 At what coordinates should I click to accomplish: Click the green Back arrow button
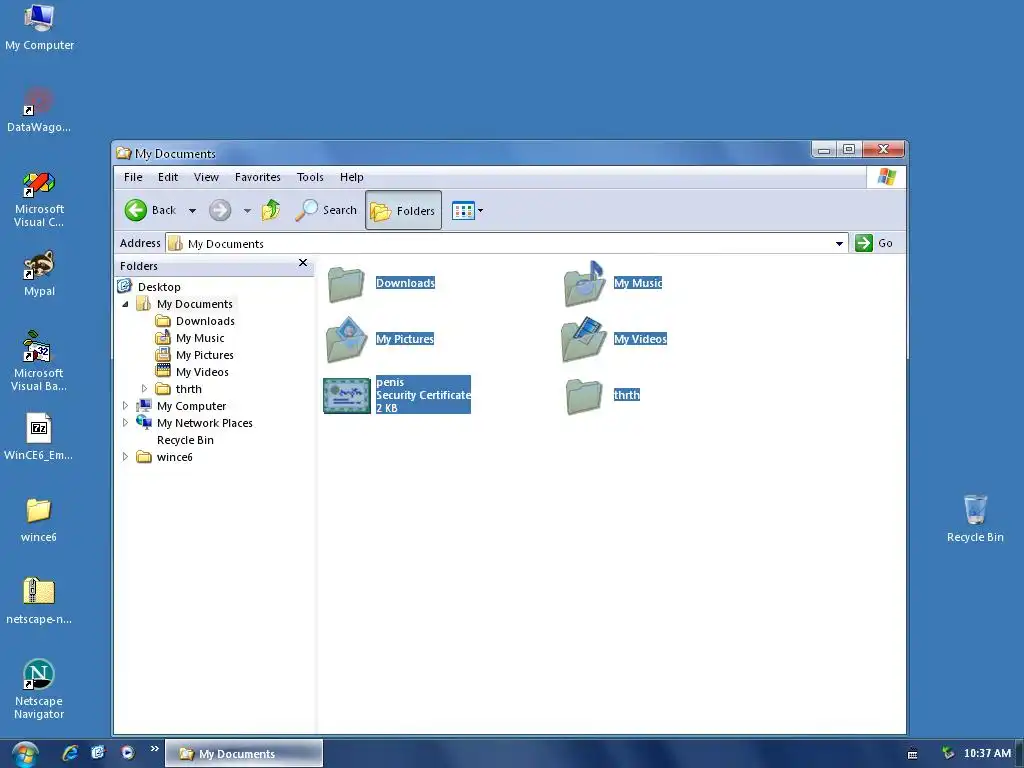136,210
